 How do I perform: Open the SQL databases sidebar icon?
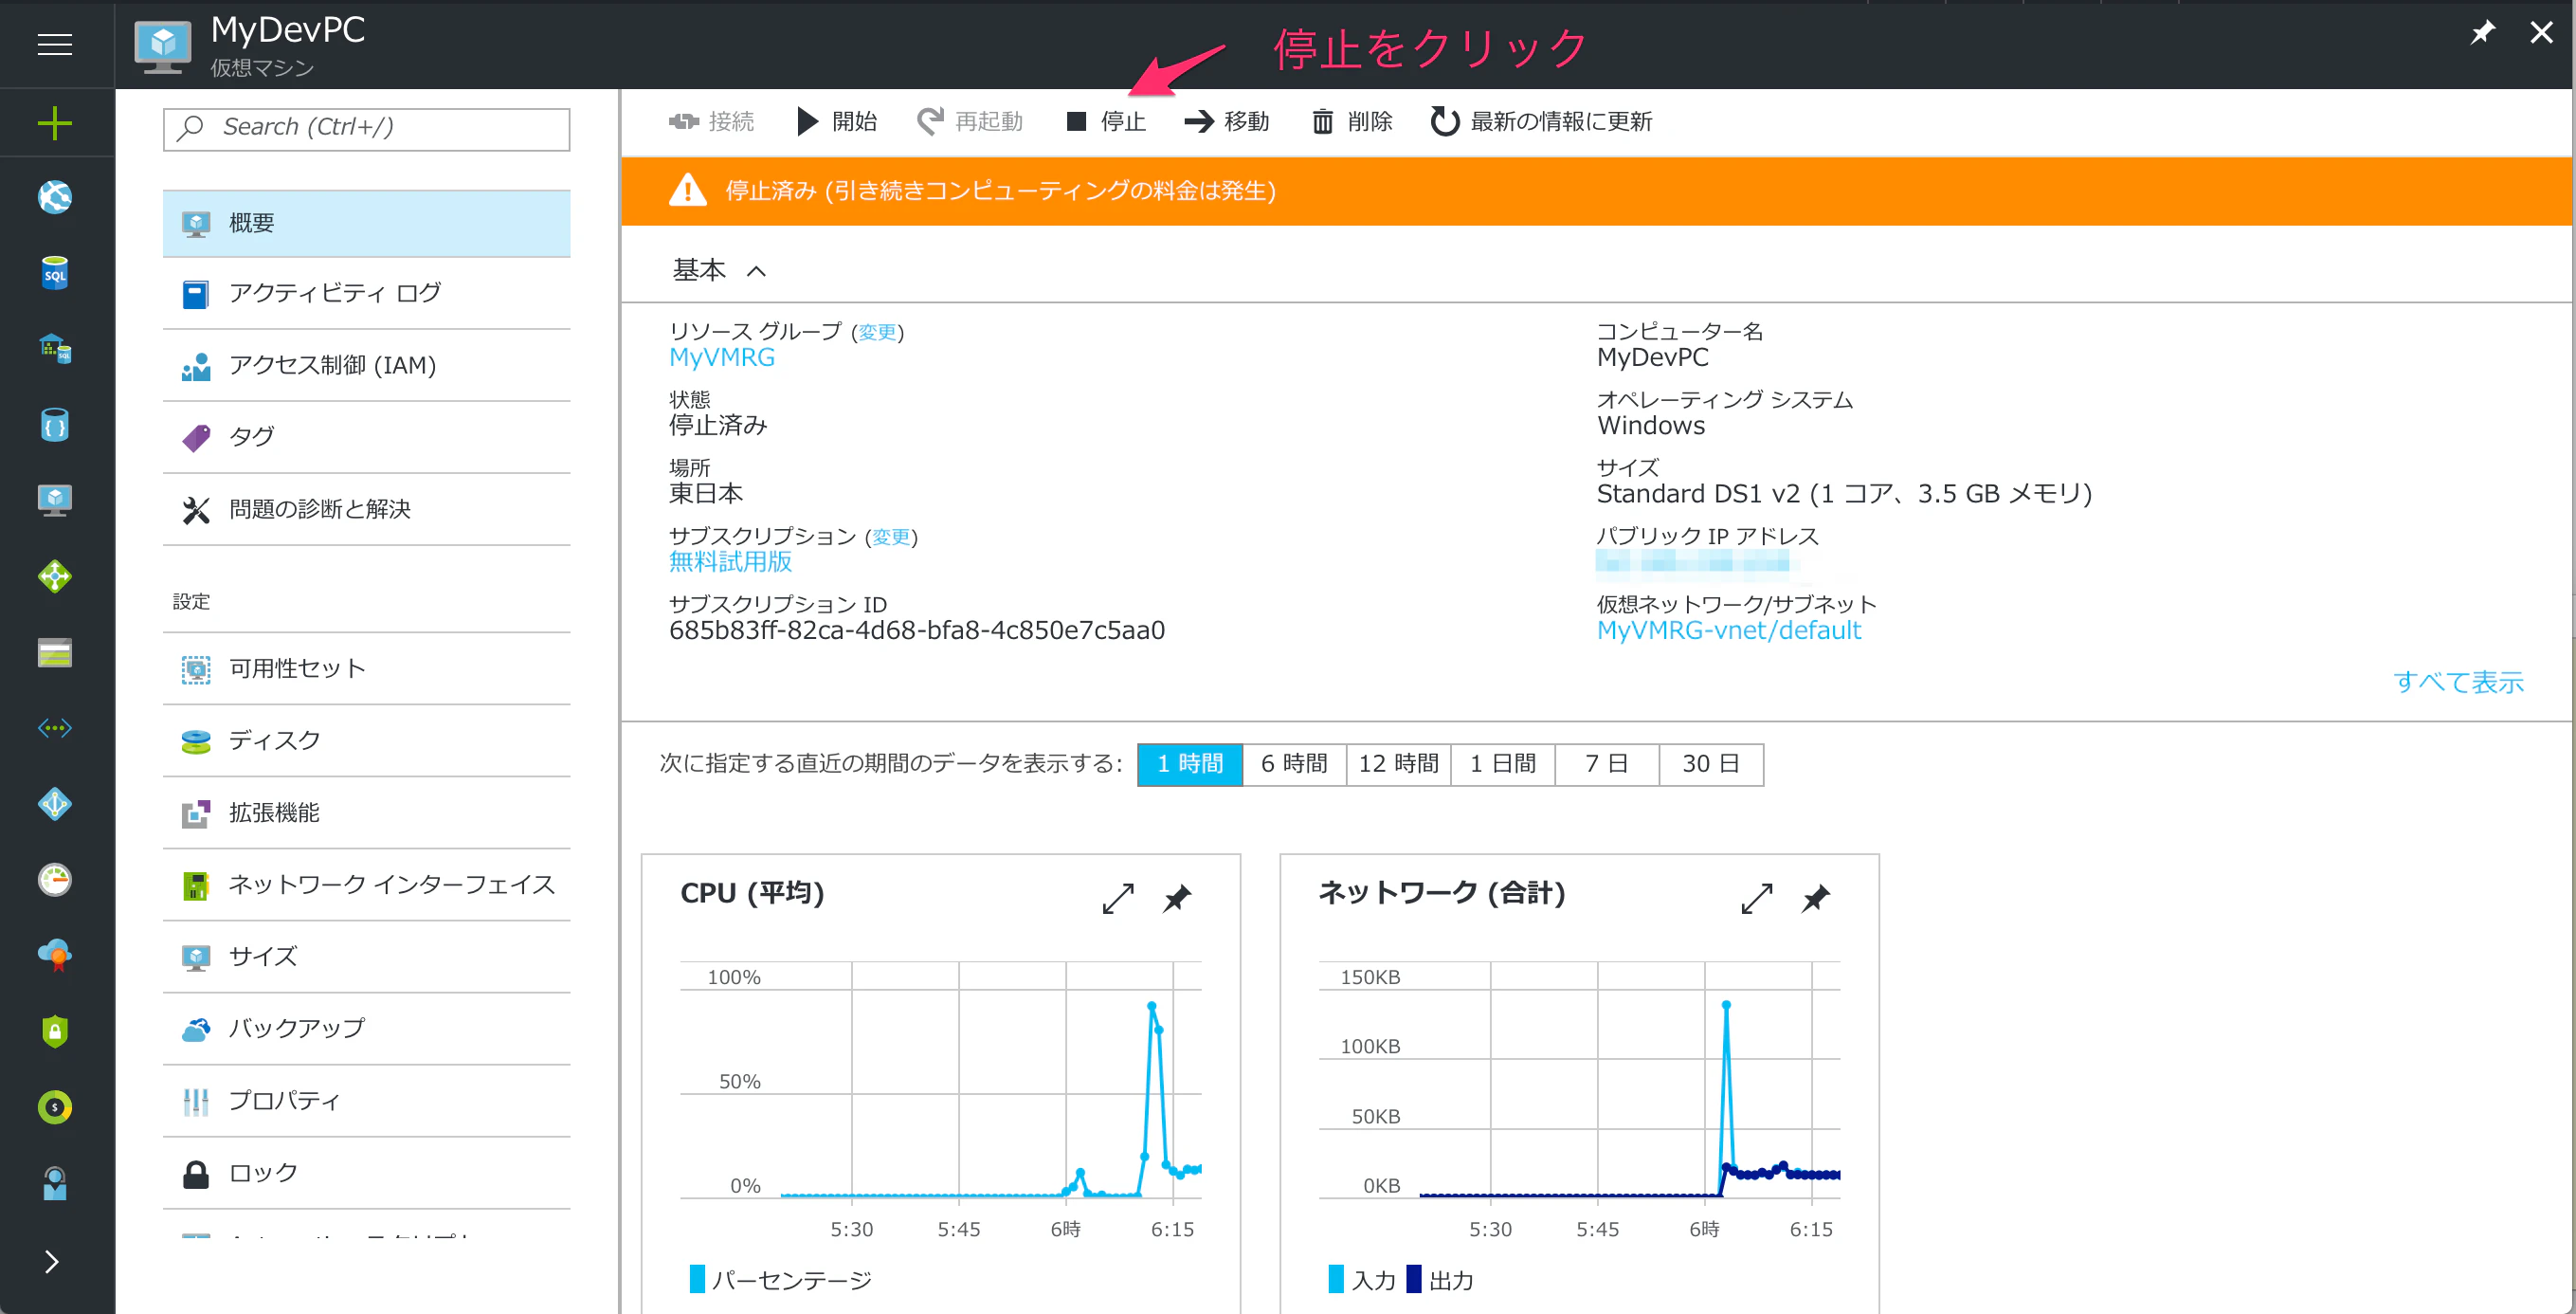pyautogui.click(x=55, y=273)
